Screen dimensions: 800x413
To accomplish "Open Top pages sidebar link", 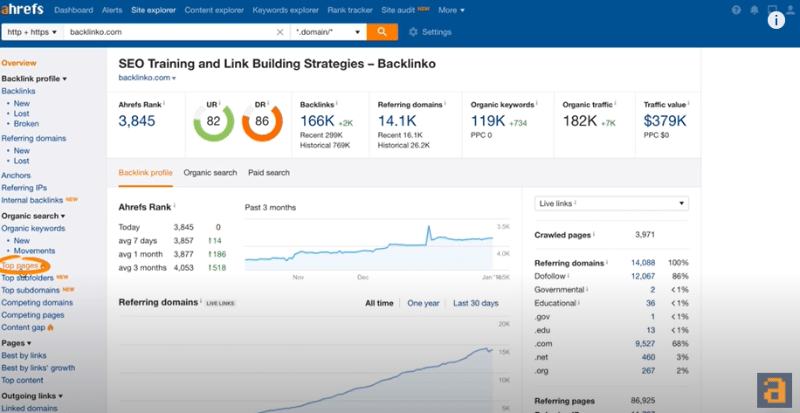I will pyautogui.click(x=20, y=265).
